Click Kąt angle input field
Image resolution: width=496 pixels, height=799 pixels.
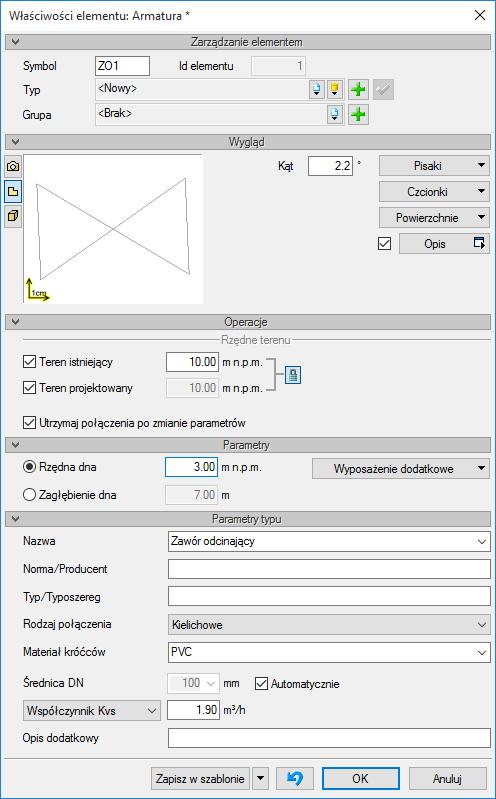click(330, 166)
